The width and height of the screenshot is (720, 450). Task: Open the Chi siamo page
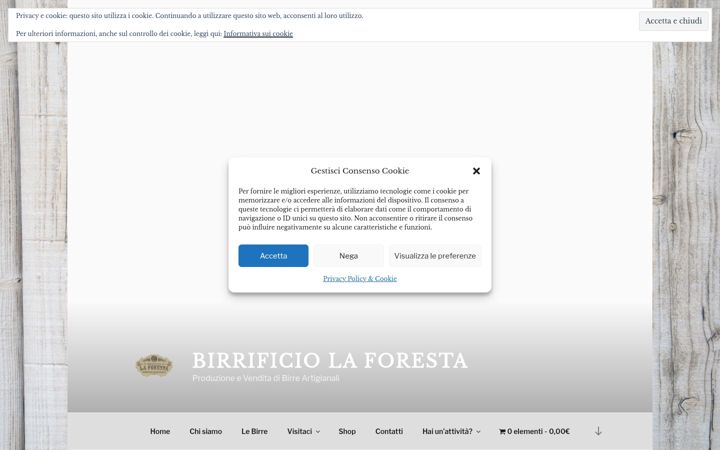(x=206, y=431)
